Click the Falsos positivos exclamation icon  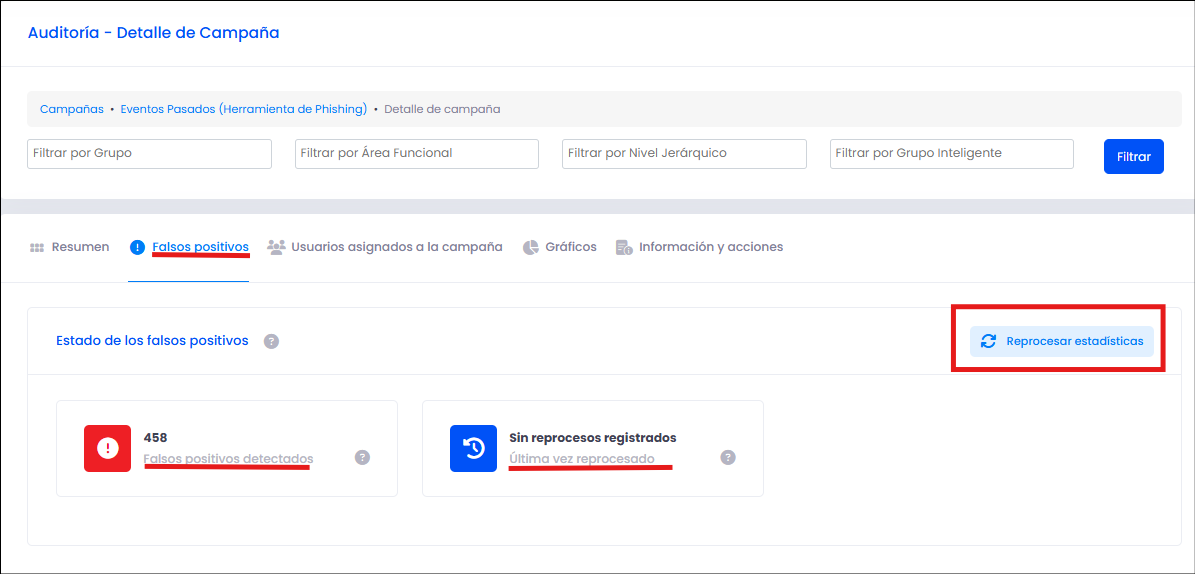pos(137,247)
